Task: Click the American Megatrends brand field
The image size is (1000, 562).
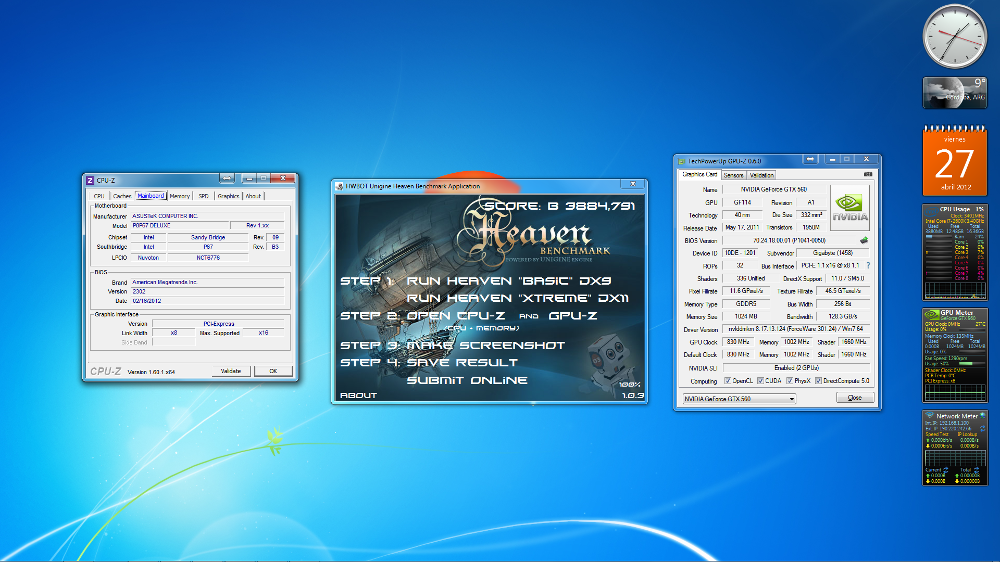Action: pyautogui.click(x=207, y=282)
